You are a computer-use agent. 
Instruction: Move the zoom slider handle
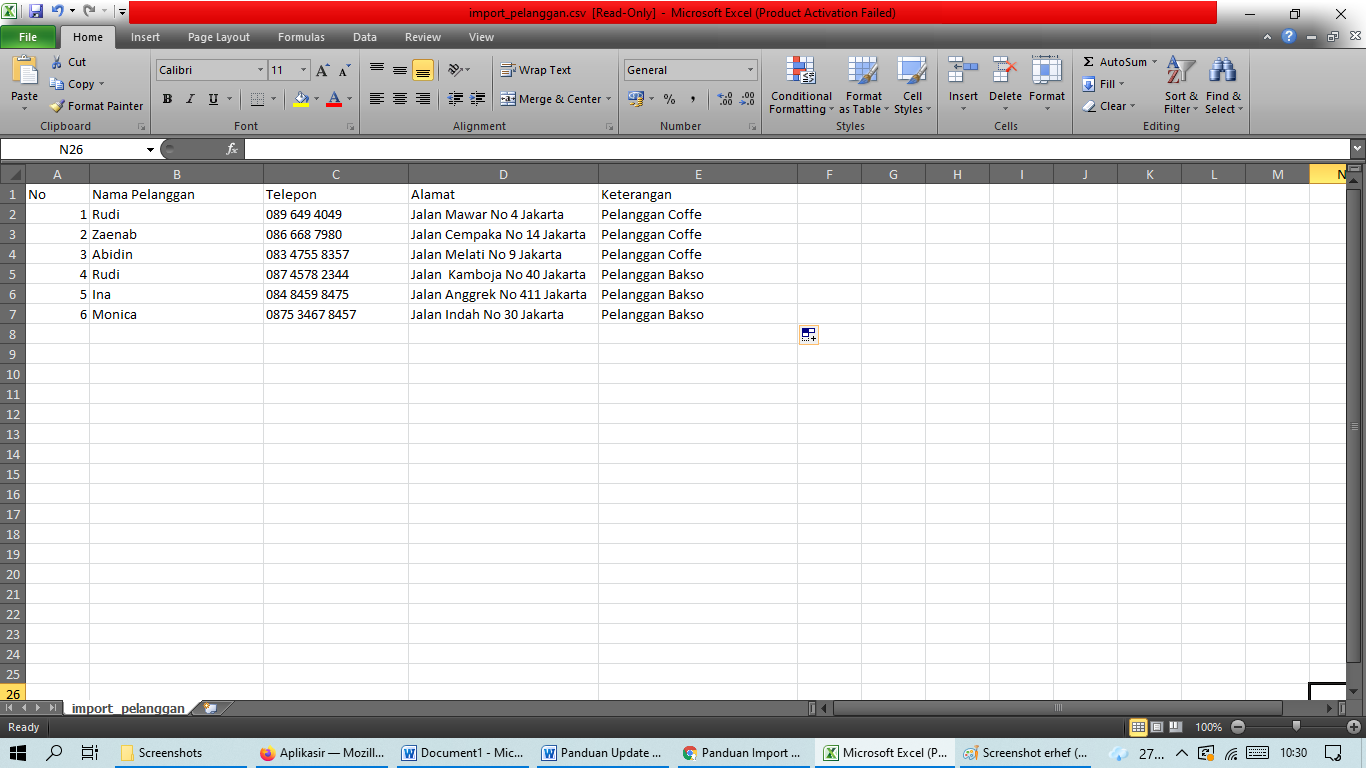pos(1296,727)
